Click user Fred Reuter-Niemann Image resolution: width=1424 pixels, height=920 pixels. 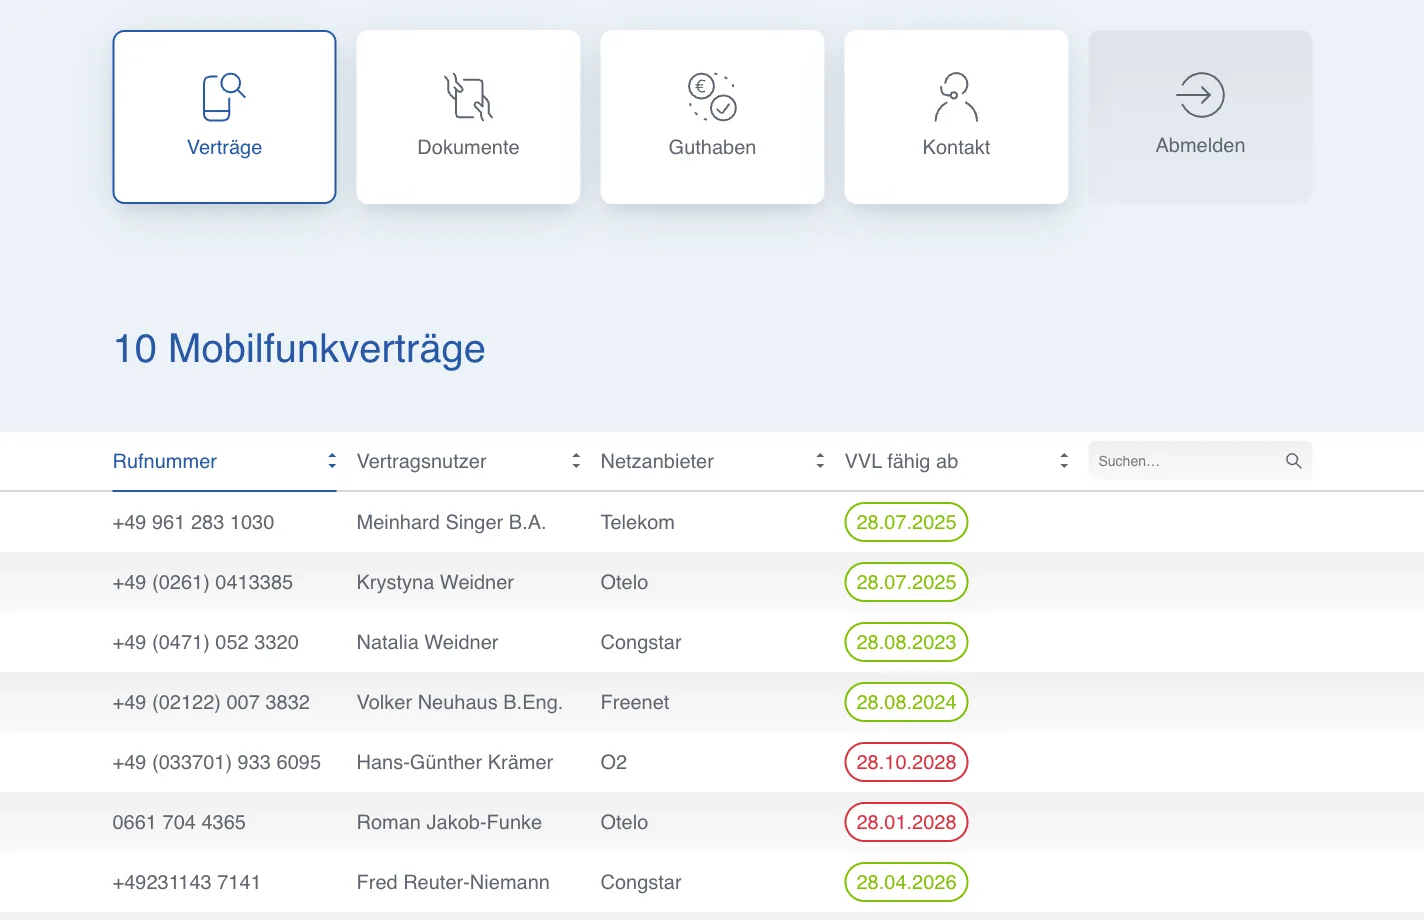tap(453, 882)
